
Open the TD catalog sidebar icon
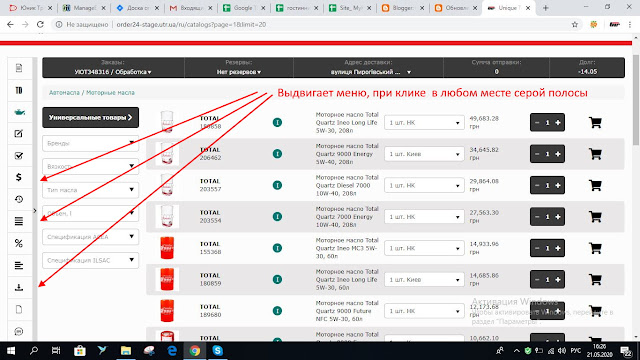(19, 90)
